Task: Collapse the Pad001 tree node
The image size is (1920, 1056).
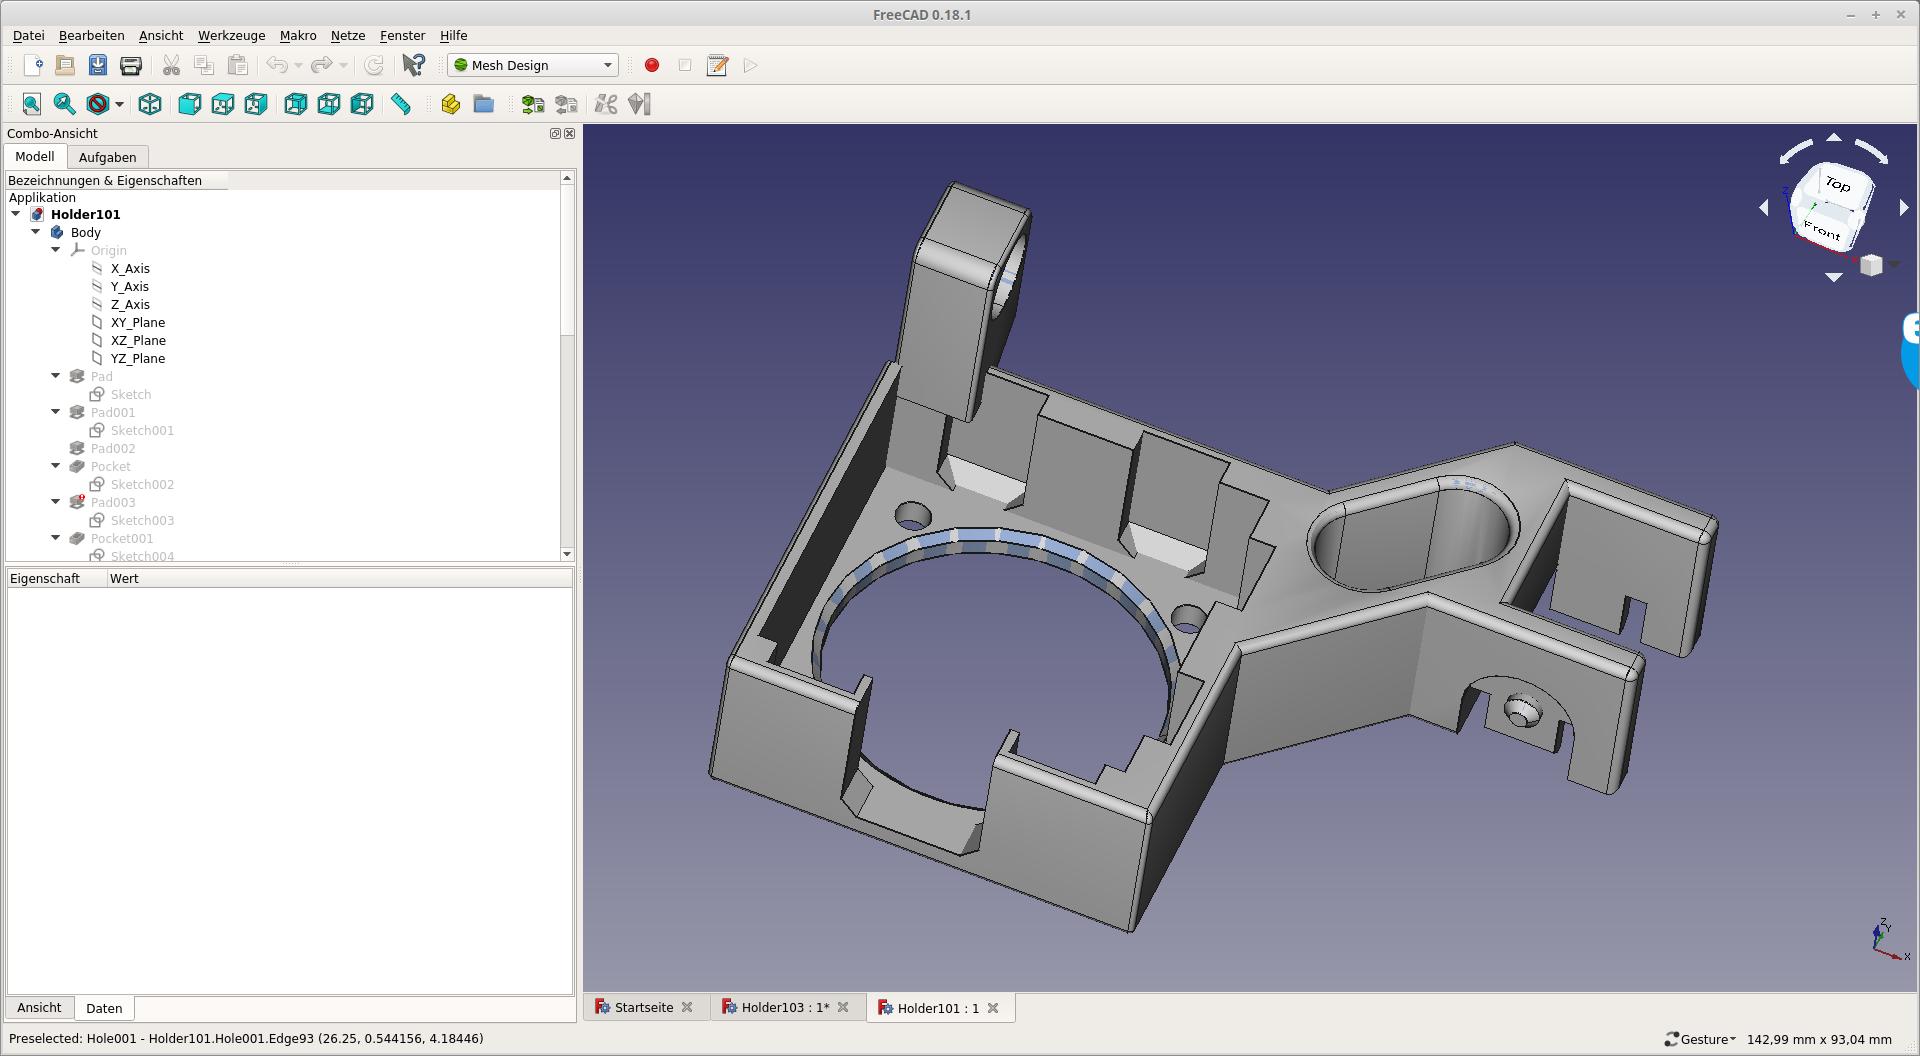Action: [x=56, y=412]
